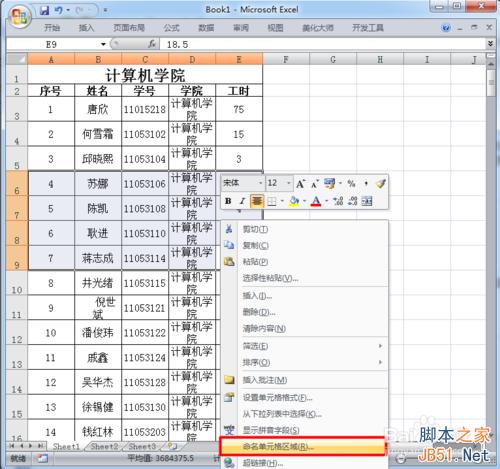Save the workbook from quick access toolbar
Image resolution: width=500 pixels, height=469 pixels.
point(44,11)
